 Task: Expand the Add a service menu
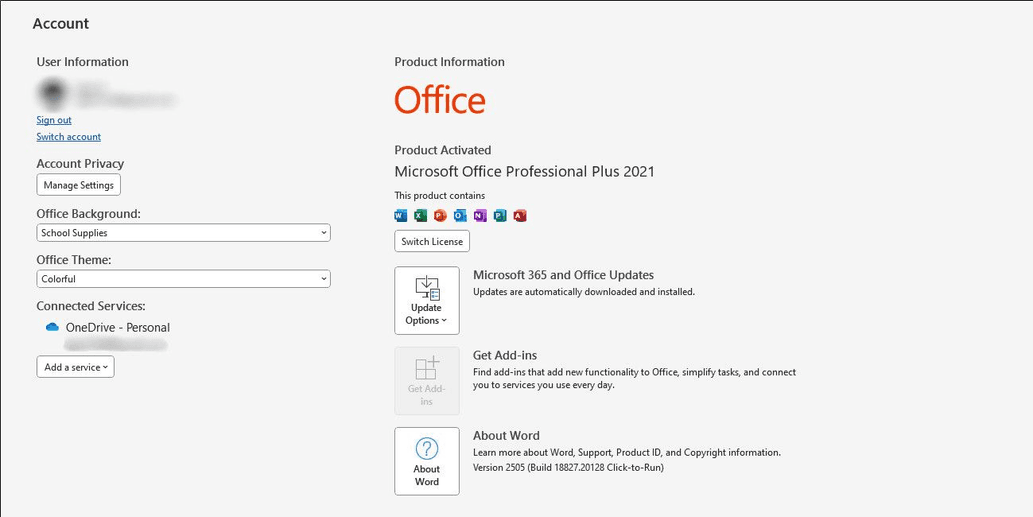[x=76, y=367]
